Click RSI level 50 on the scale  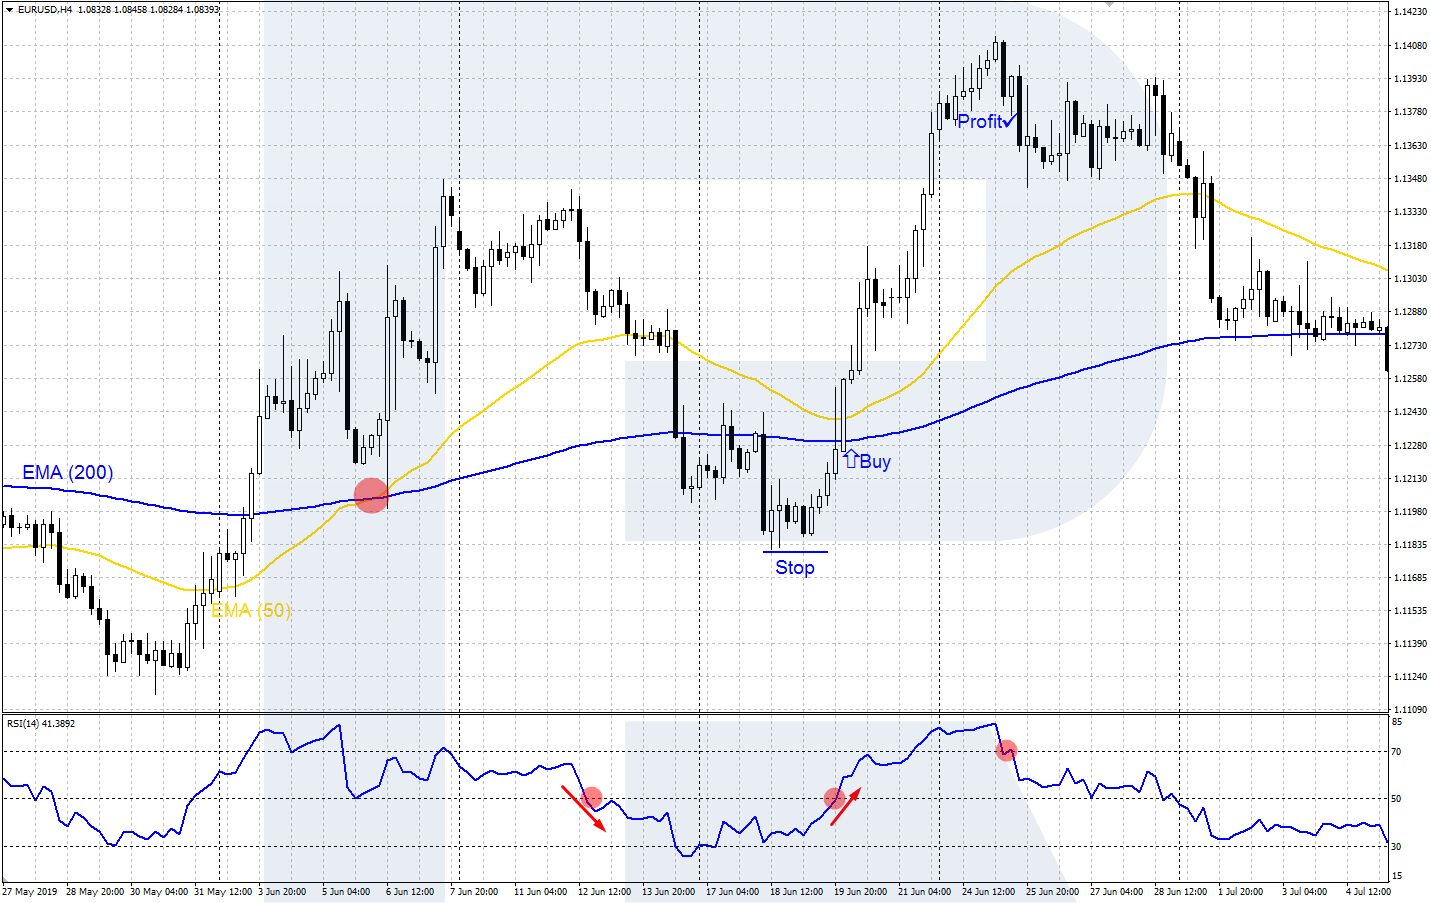point(1397,799)
